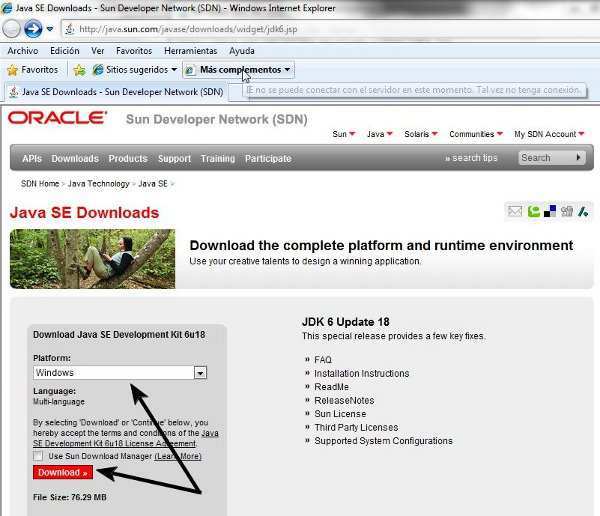Open the Downloads navigation item
Viewport: 600px width, 516px height.
75,158
